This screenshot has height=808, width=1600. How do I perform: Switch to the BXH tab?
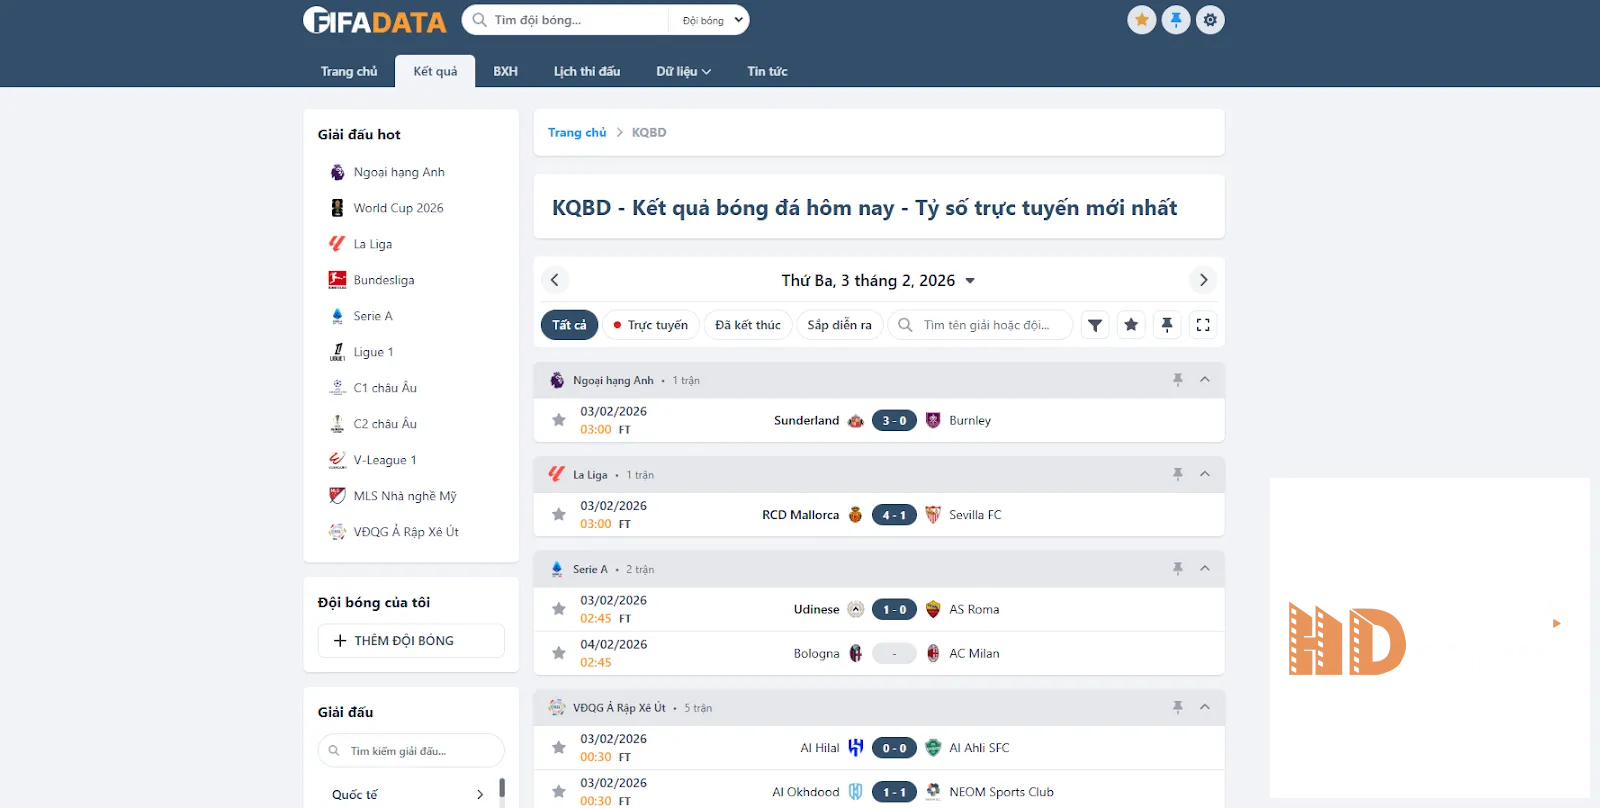(x=505, y=71)
